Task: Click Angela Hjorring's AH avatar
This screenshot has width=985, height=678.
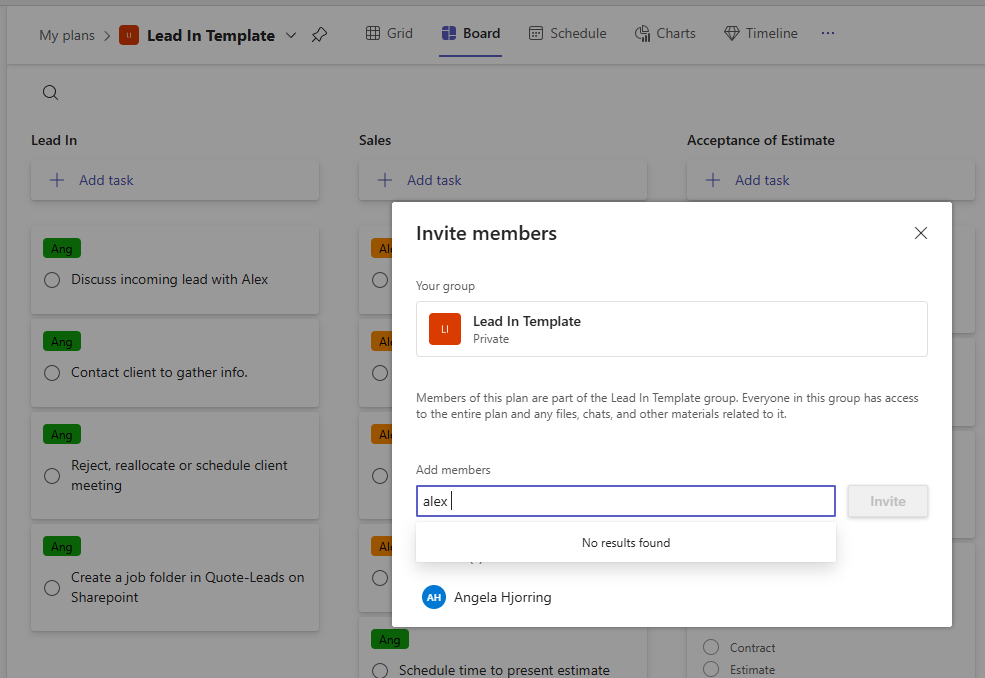Action: 434,597
